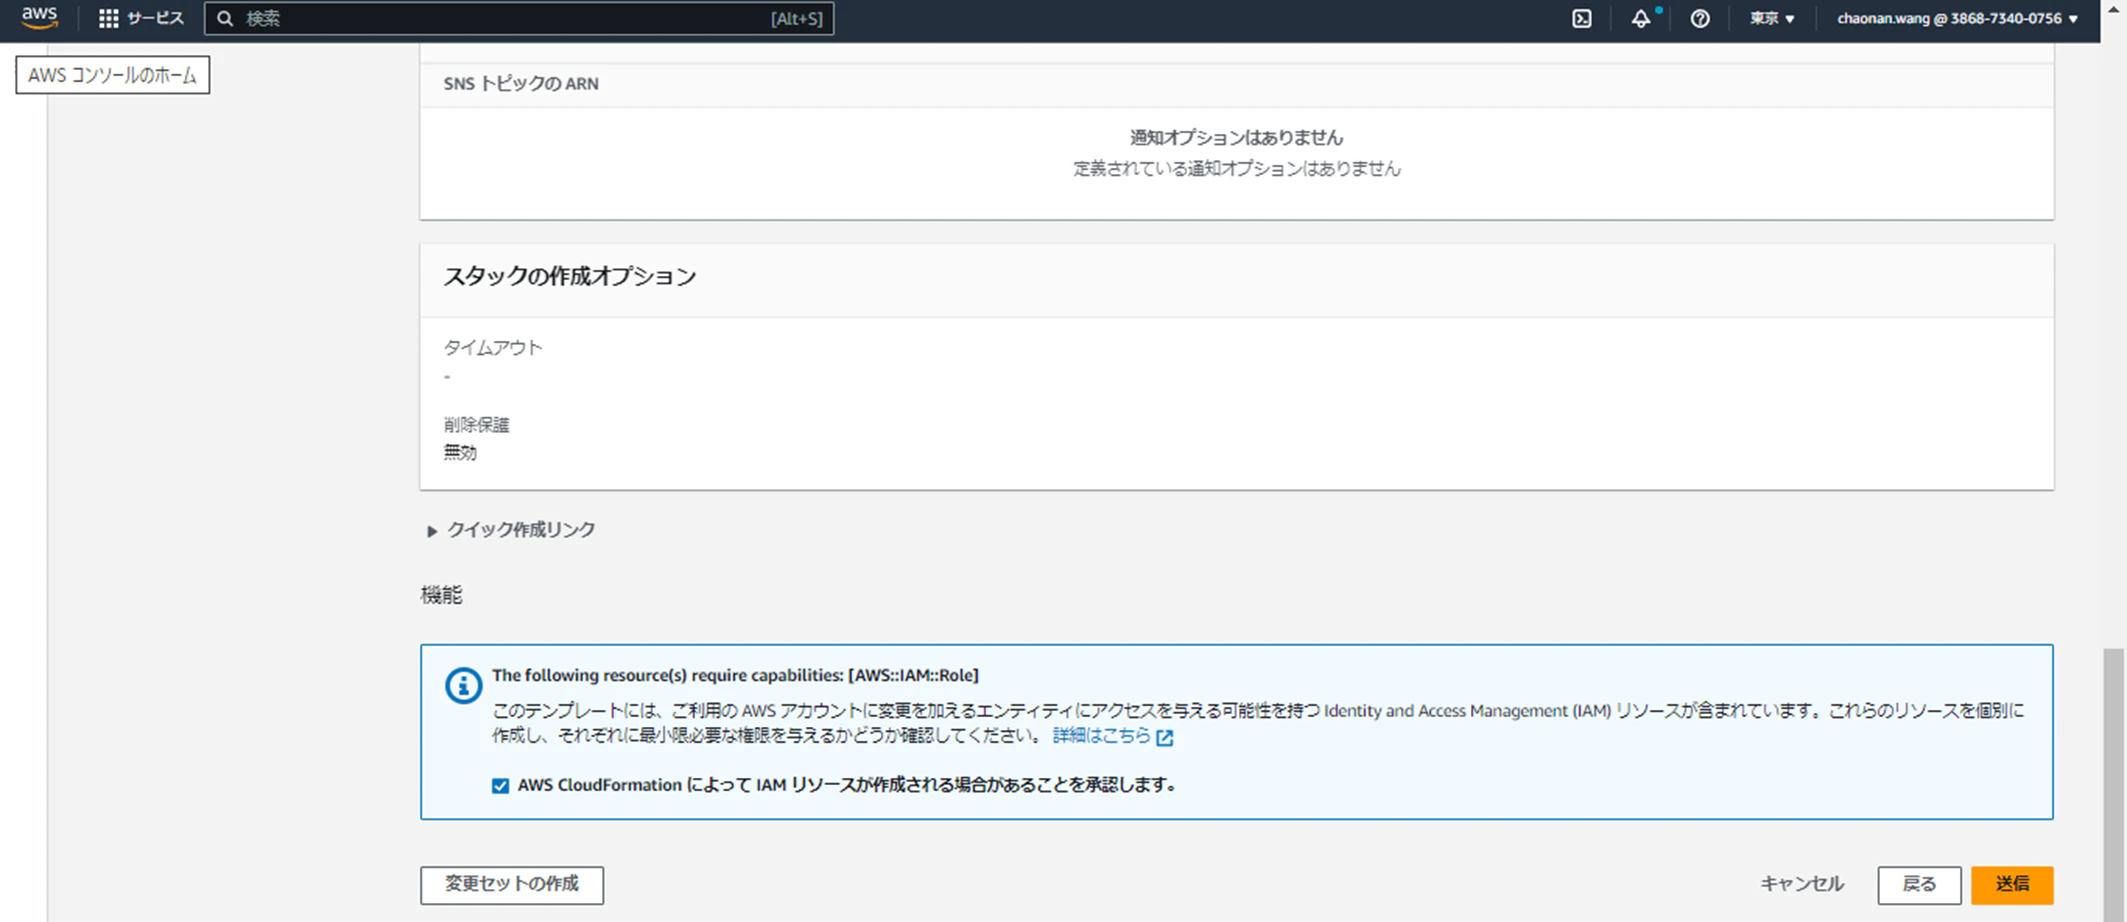Click the vertical page scrollbar thumb
The height and width of the screenshot is (922, 2127).
pyautogui.click(x=2113, y=785)
